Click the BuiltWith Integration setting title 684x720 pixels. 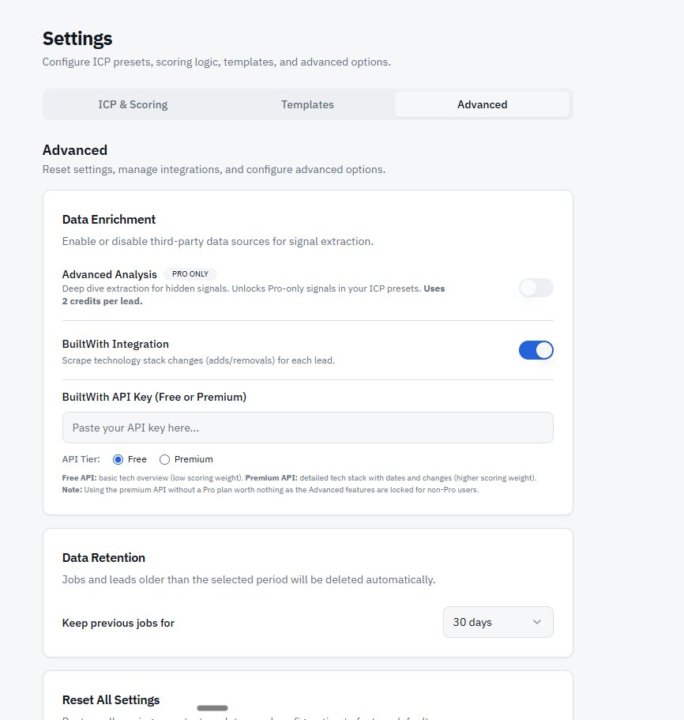115,344
